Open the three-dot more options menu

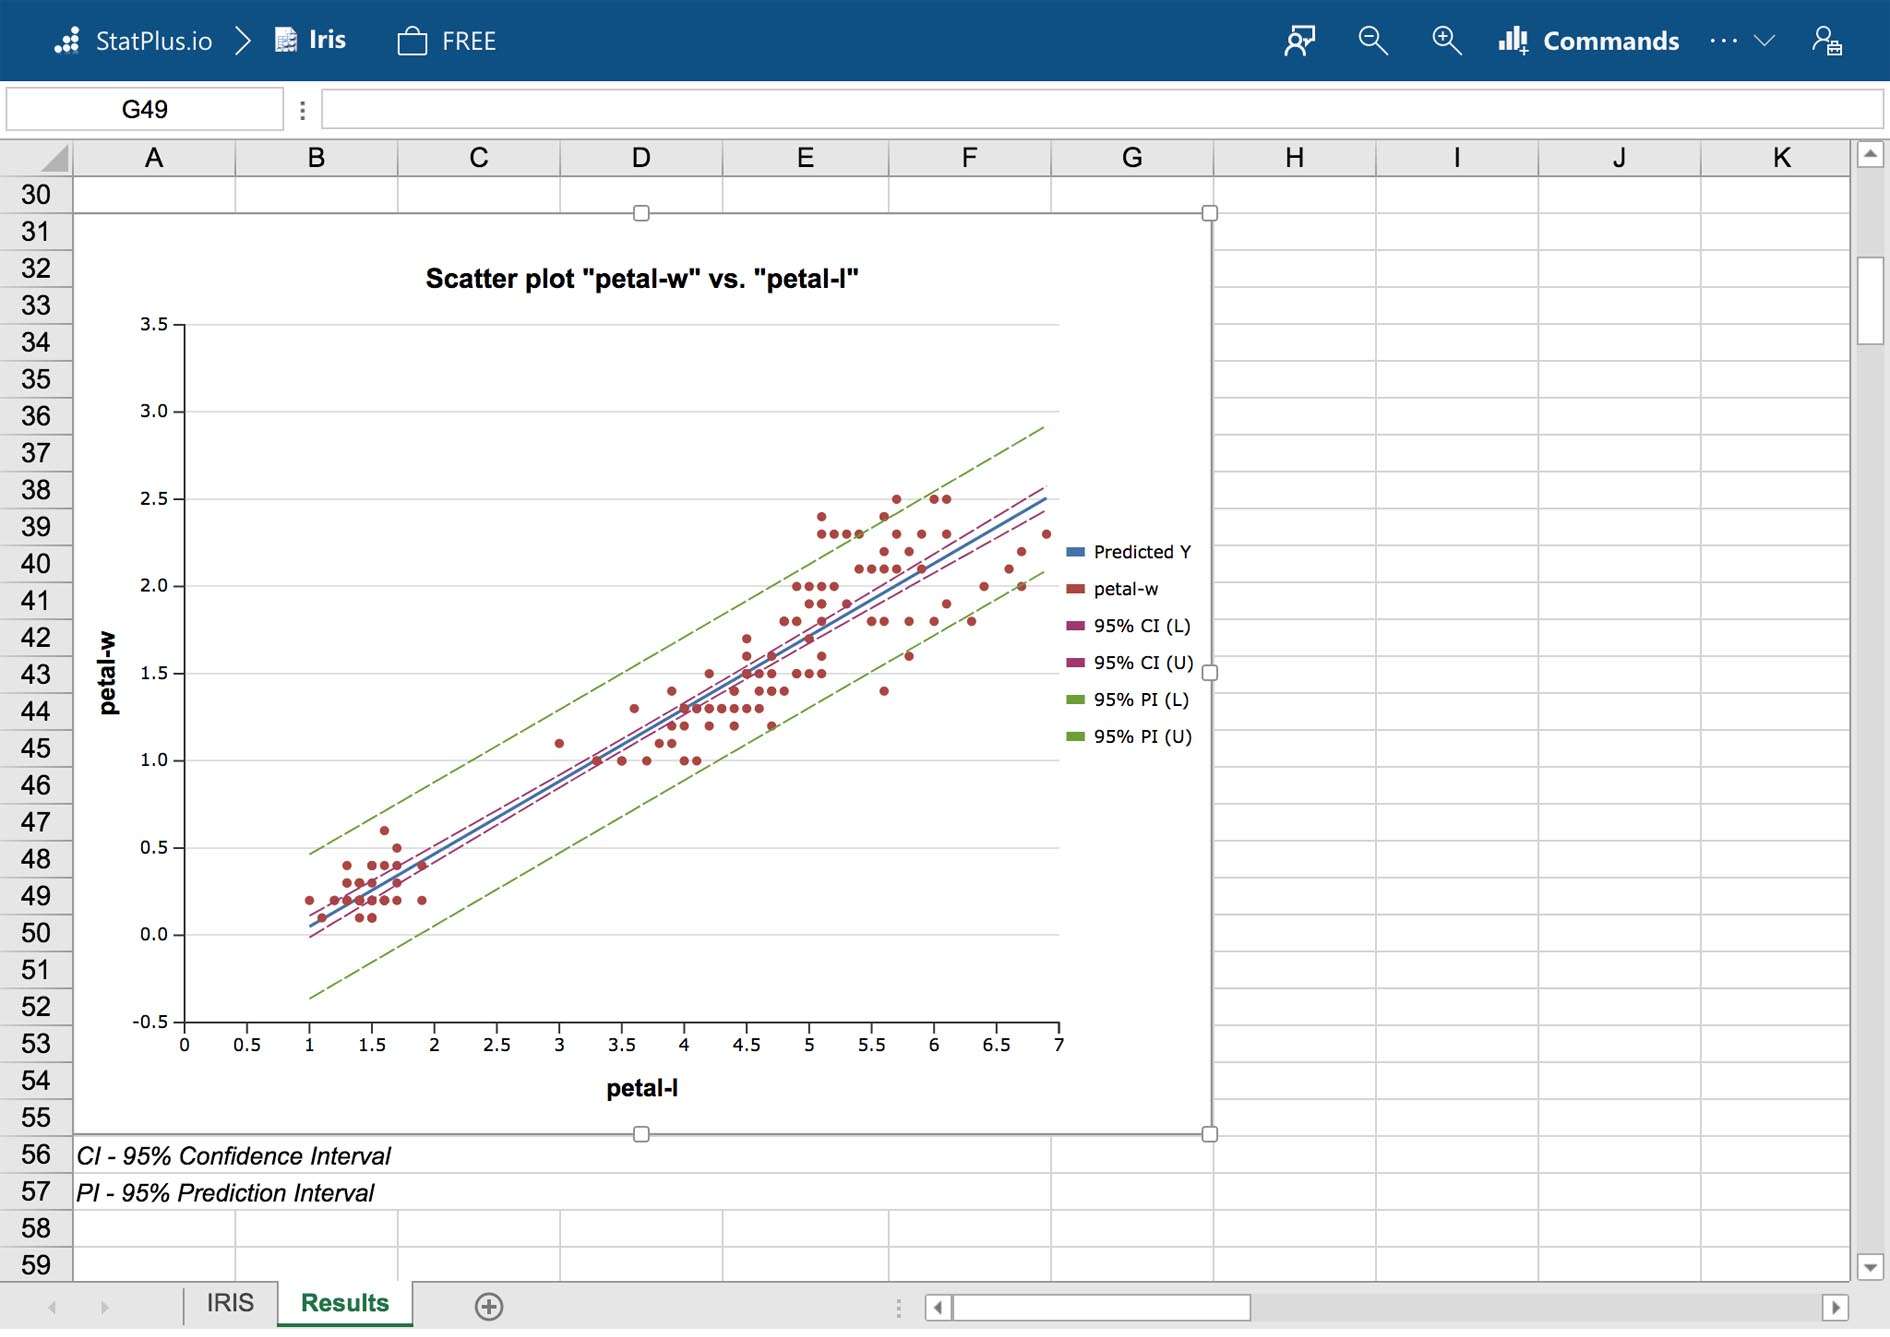click(1723, 41)
